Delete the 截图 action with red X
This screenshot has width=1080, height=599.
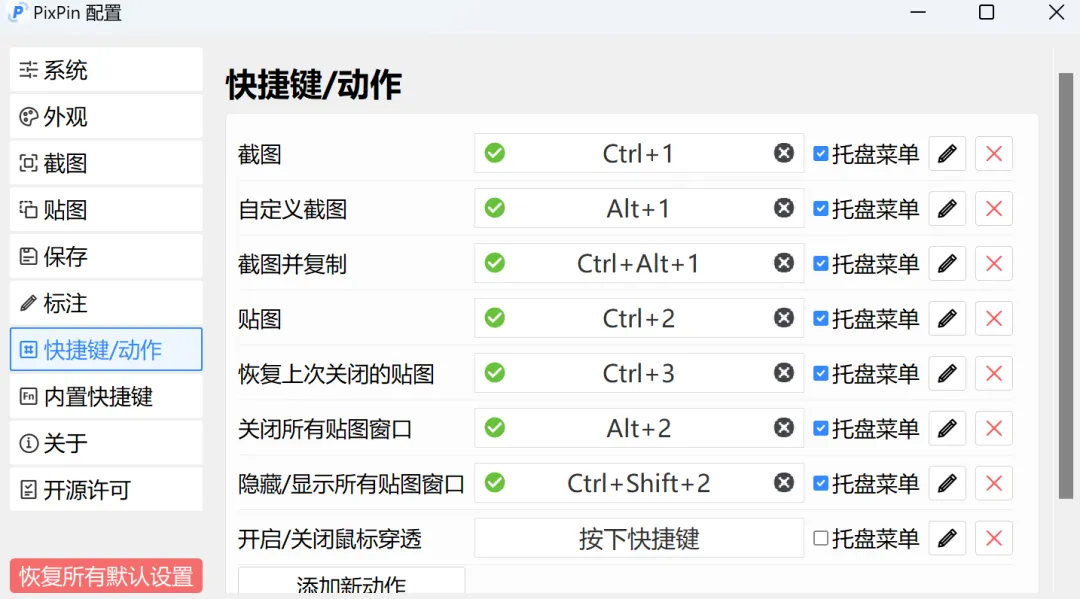(994, 154)
